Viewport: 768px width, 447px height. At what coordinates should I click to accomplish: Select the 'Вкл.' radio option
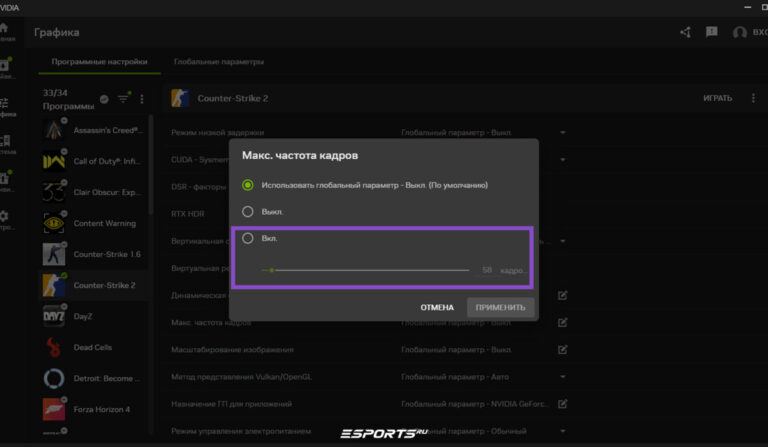pos(248,238)
